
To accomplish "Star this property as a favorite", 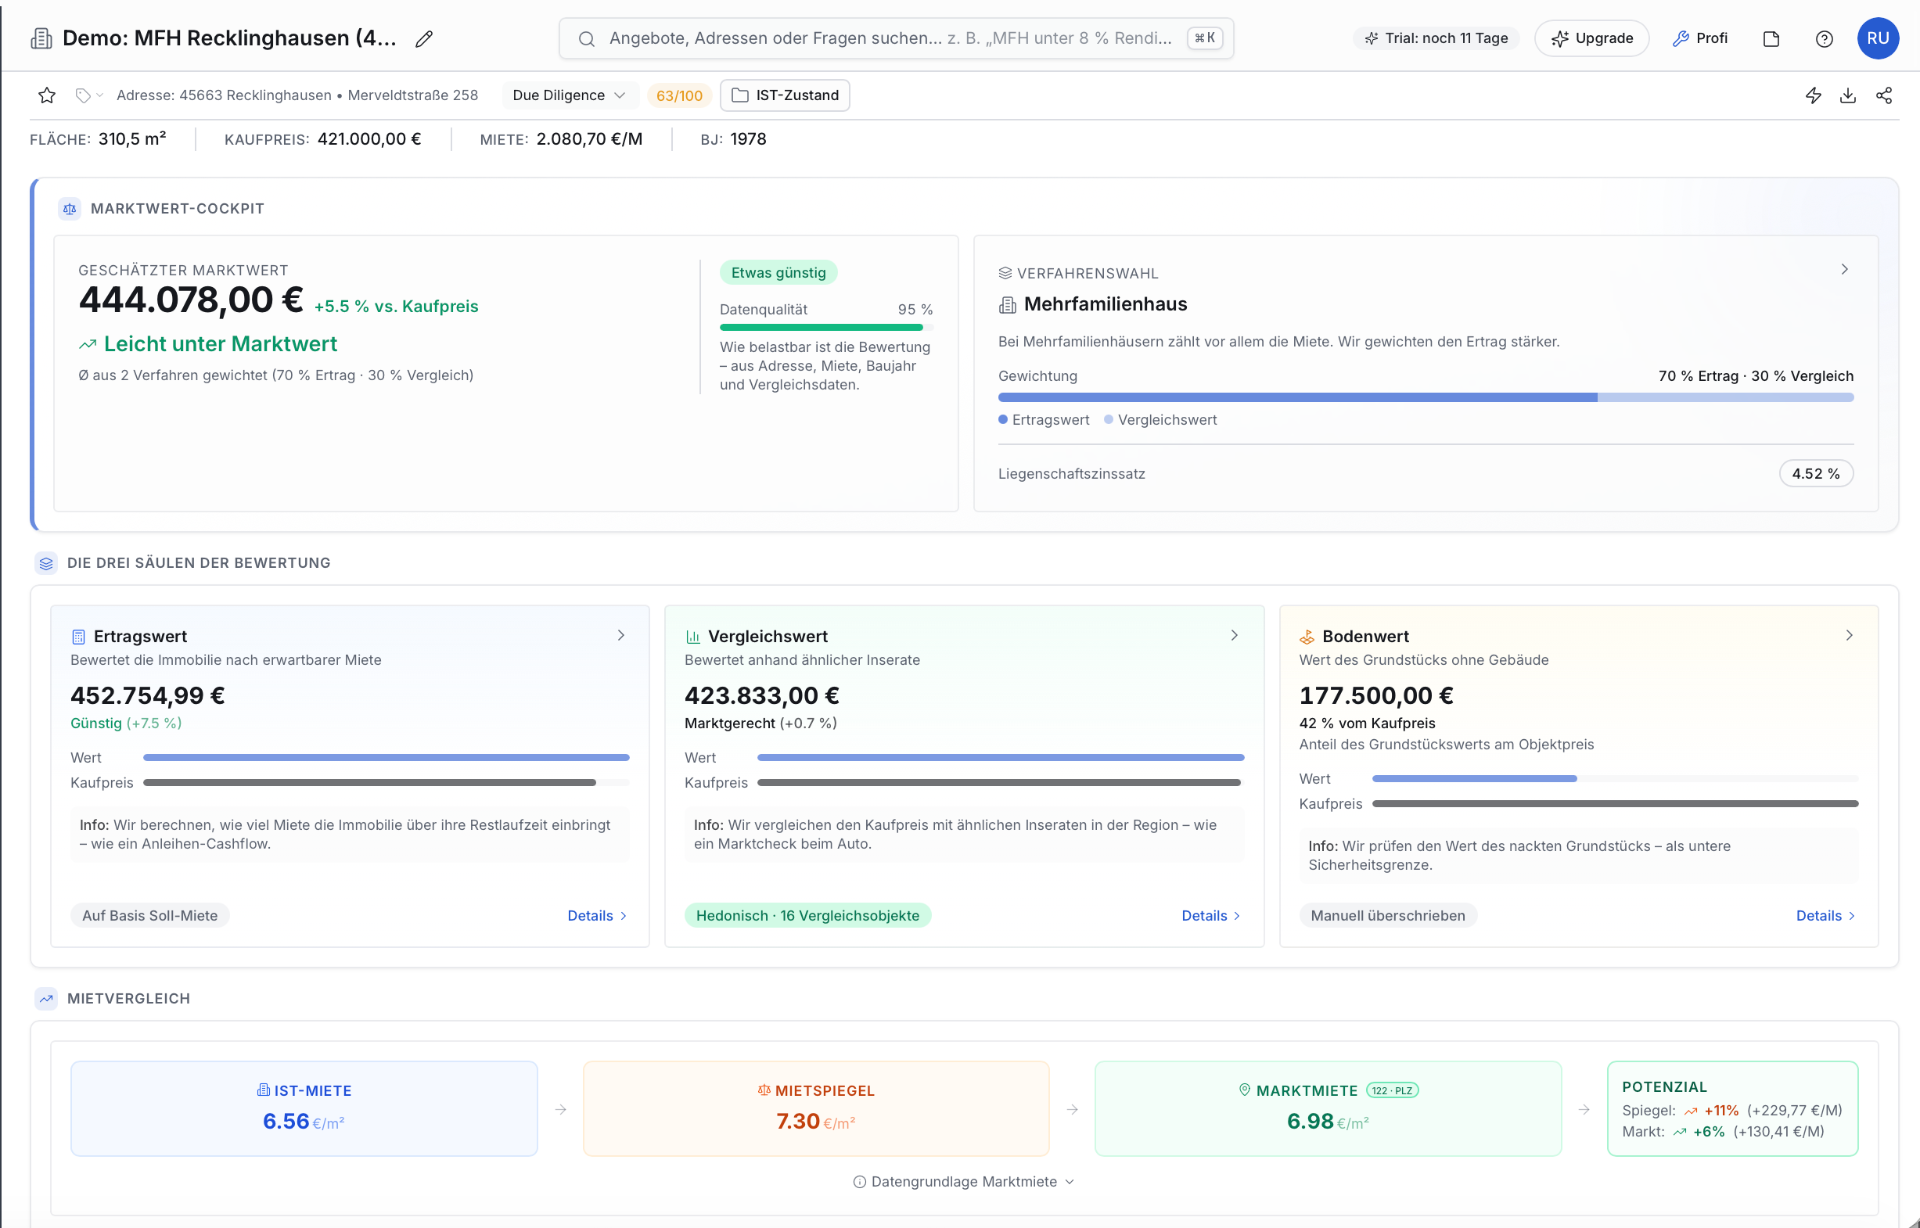I will pyautogui.click(x=47, y=95).
